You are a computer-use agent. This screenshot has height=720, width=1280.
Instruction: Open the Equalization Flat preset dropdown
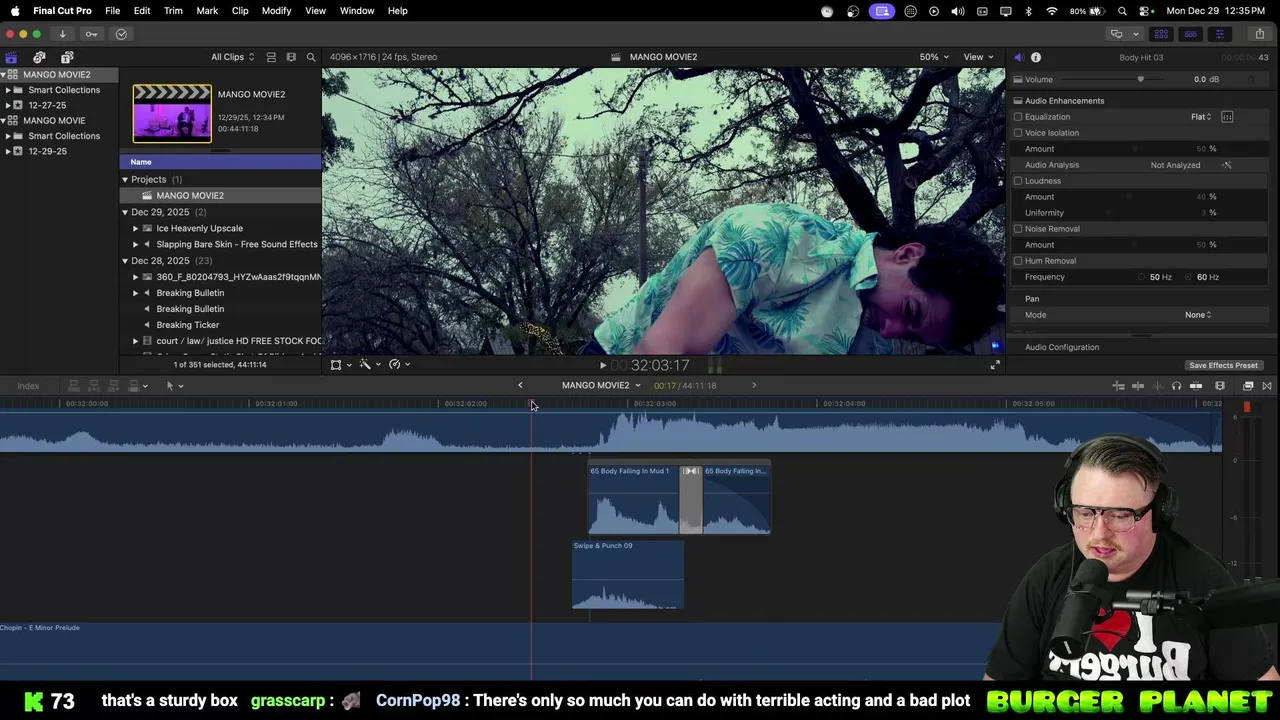click(x=1201, y=117)
